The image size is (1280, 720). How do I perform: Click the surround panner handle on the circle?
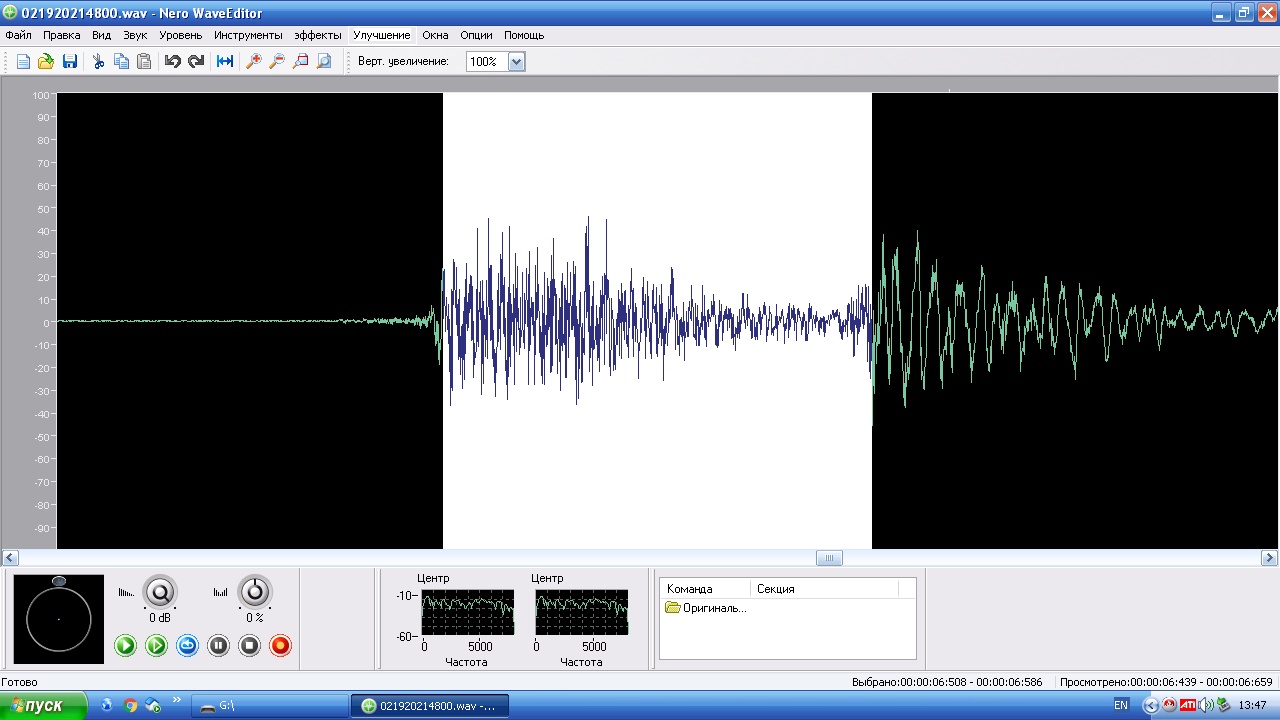click(x=59, y=581)
